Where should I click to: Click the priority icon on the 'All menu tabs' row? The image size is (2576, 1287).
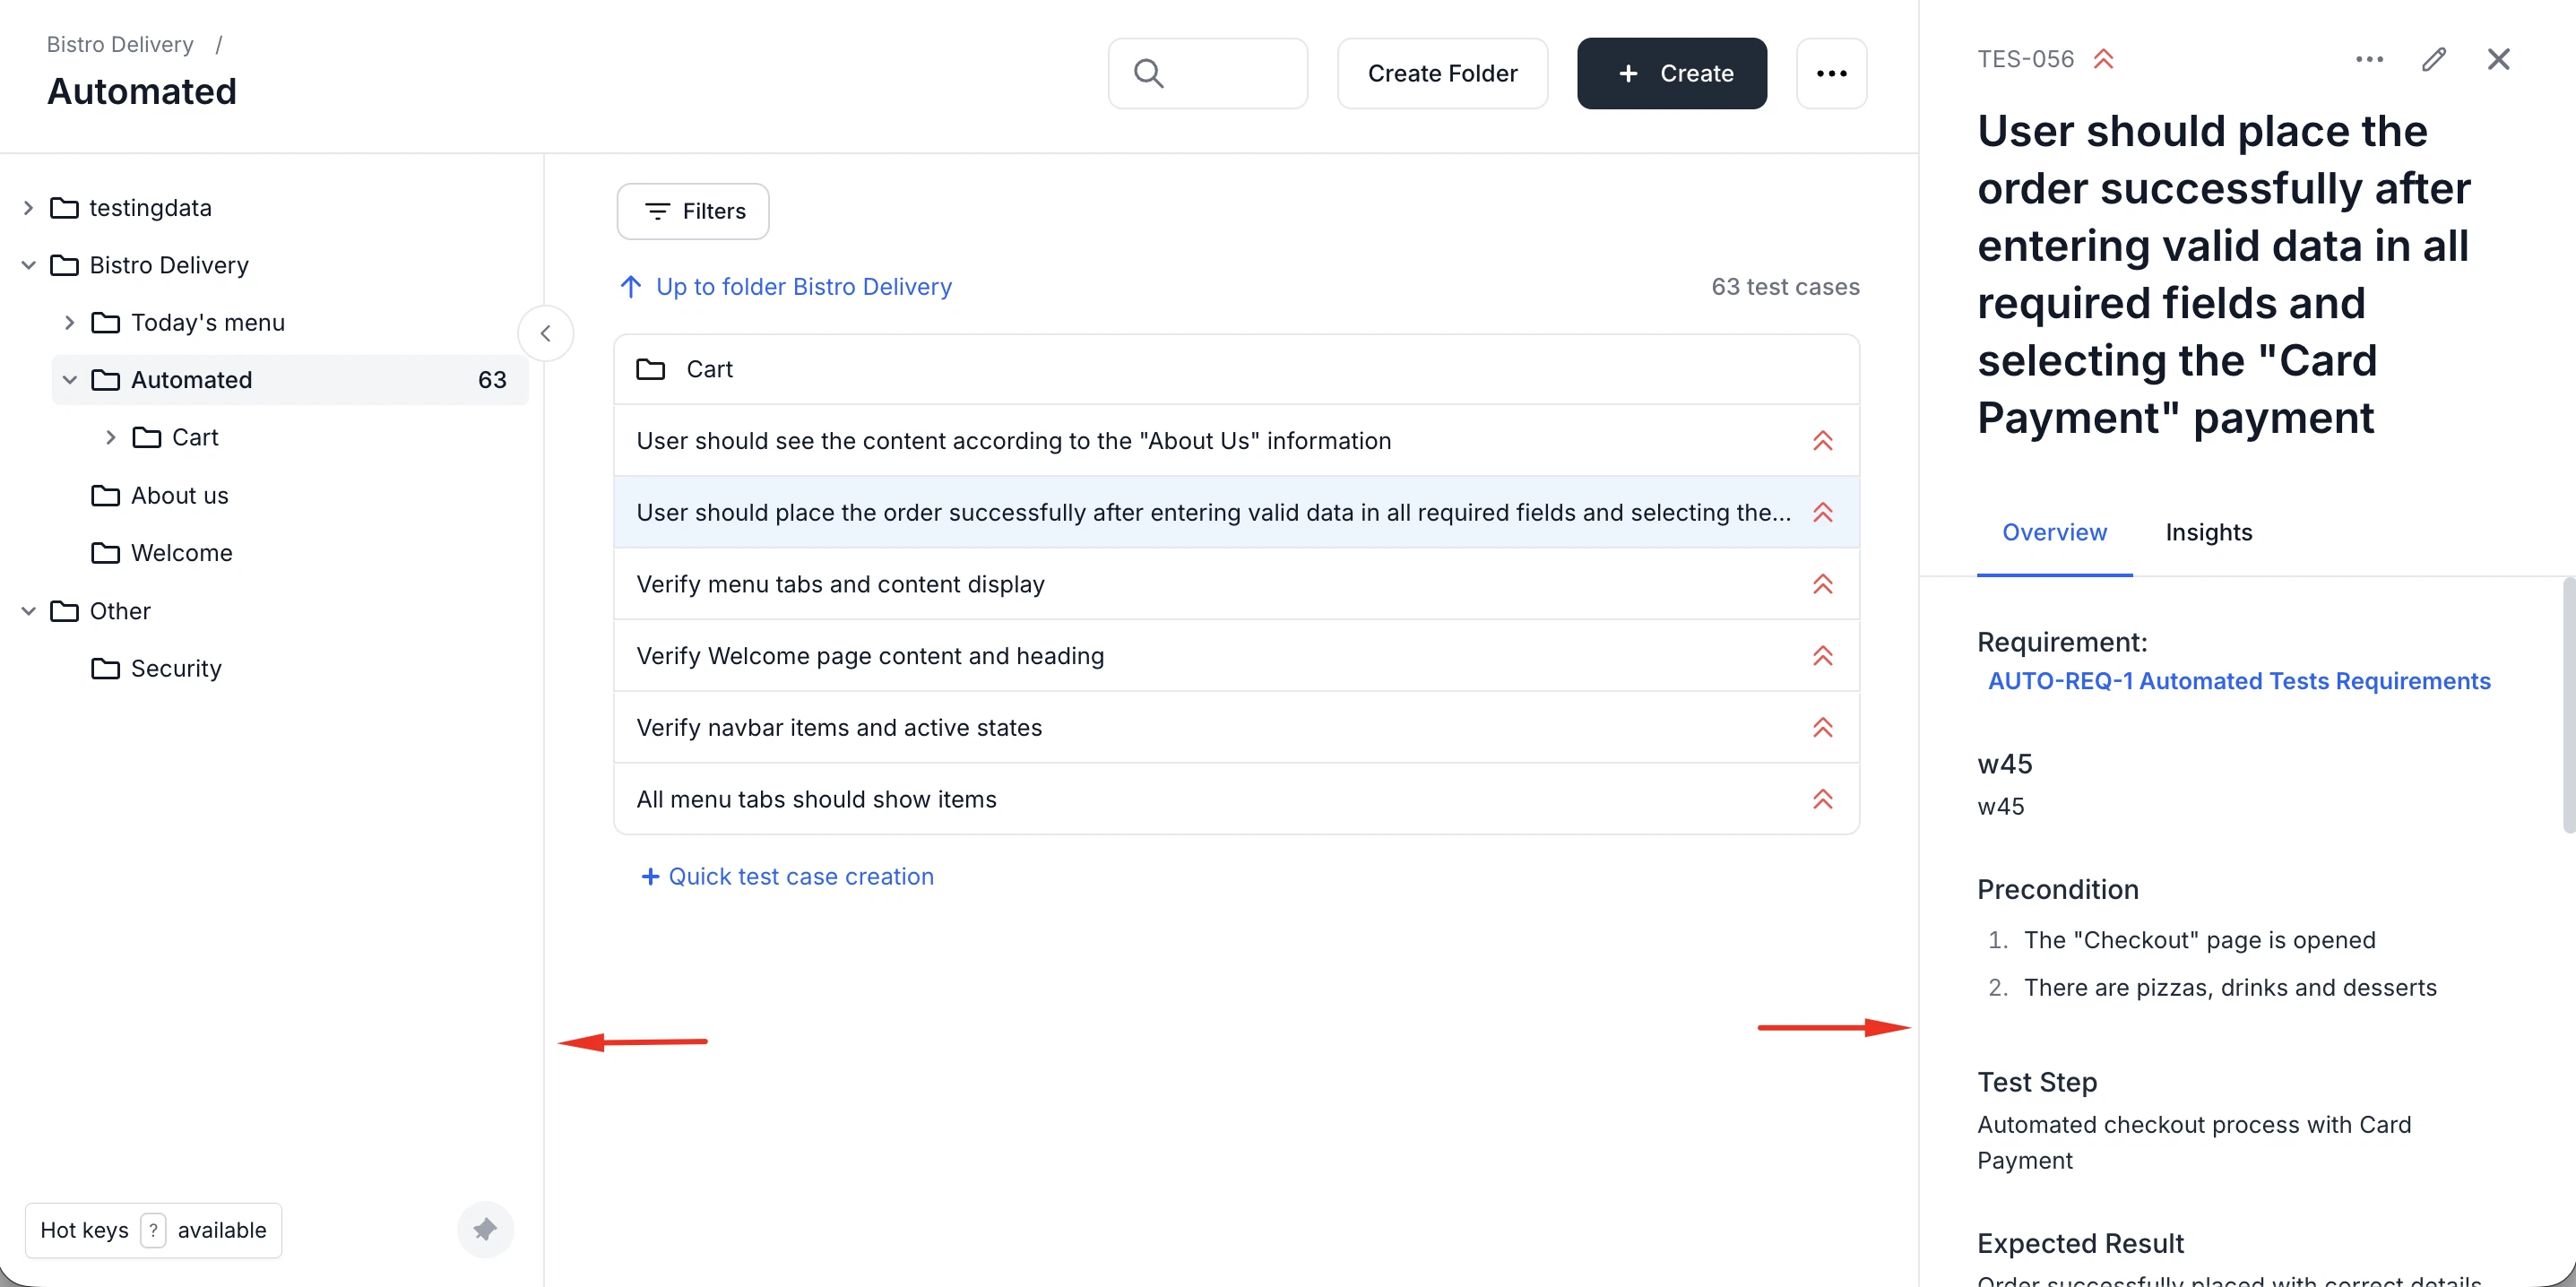1822,799
